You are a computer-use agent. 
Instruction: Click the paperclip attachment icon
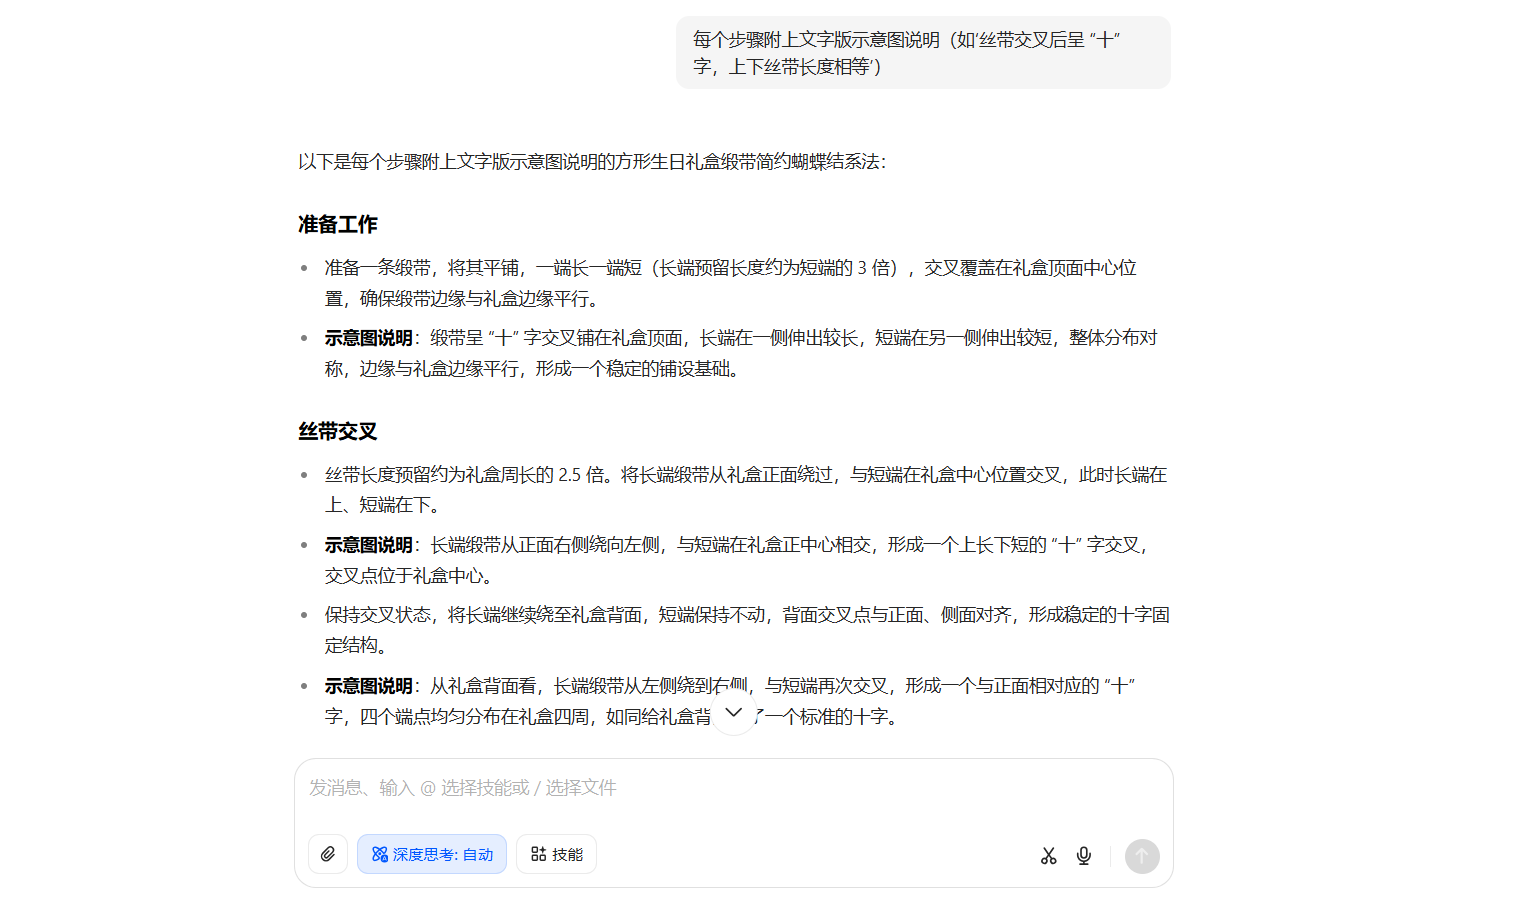click(328, 854)
